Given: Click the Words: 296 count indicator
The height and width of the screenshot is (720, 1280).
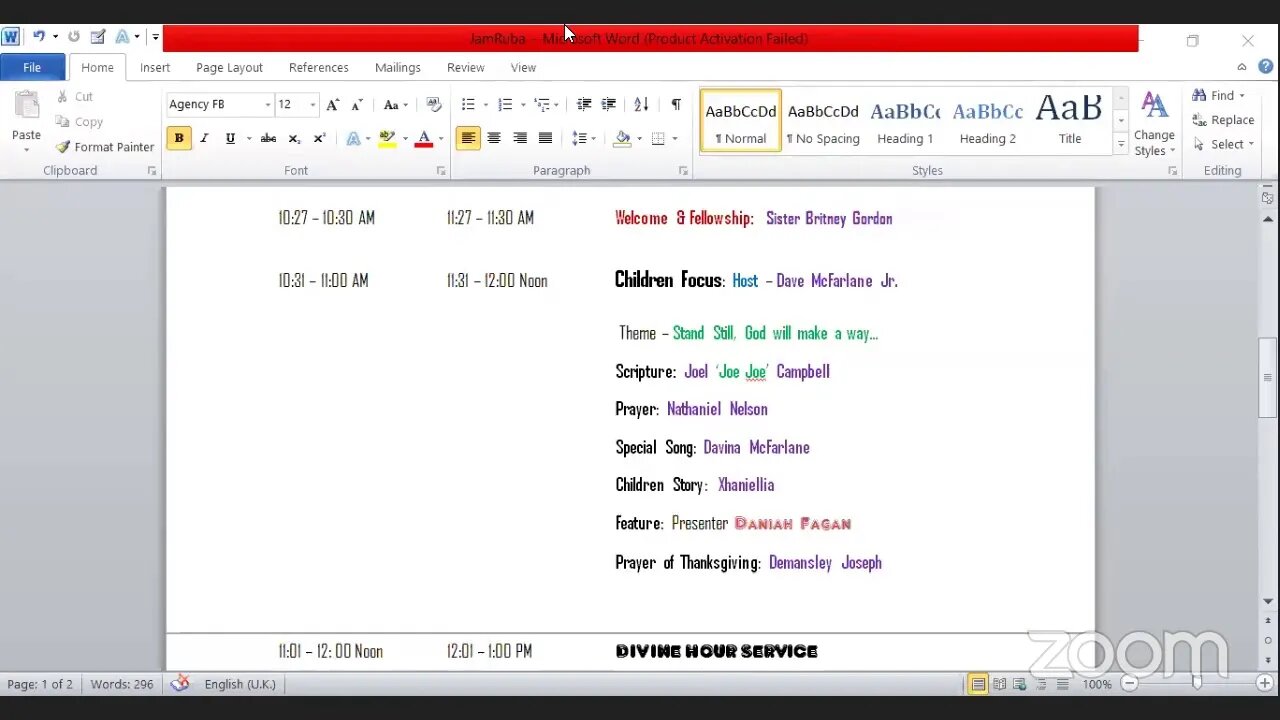Looking at the screenshot, I should point(122,684).
